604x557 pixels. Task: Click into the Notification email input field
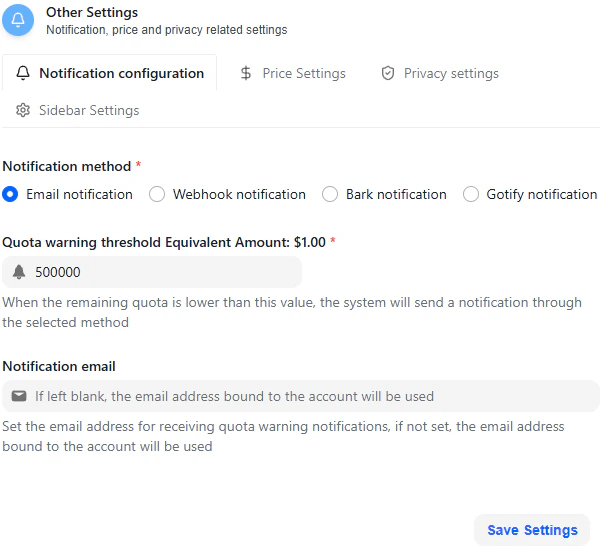[301, 396]
